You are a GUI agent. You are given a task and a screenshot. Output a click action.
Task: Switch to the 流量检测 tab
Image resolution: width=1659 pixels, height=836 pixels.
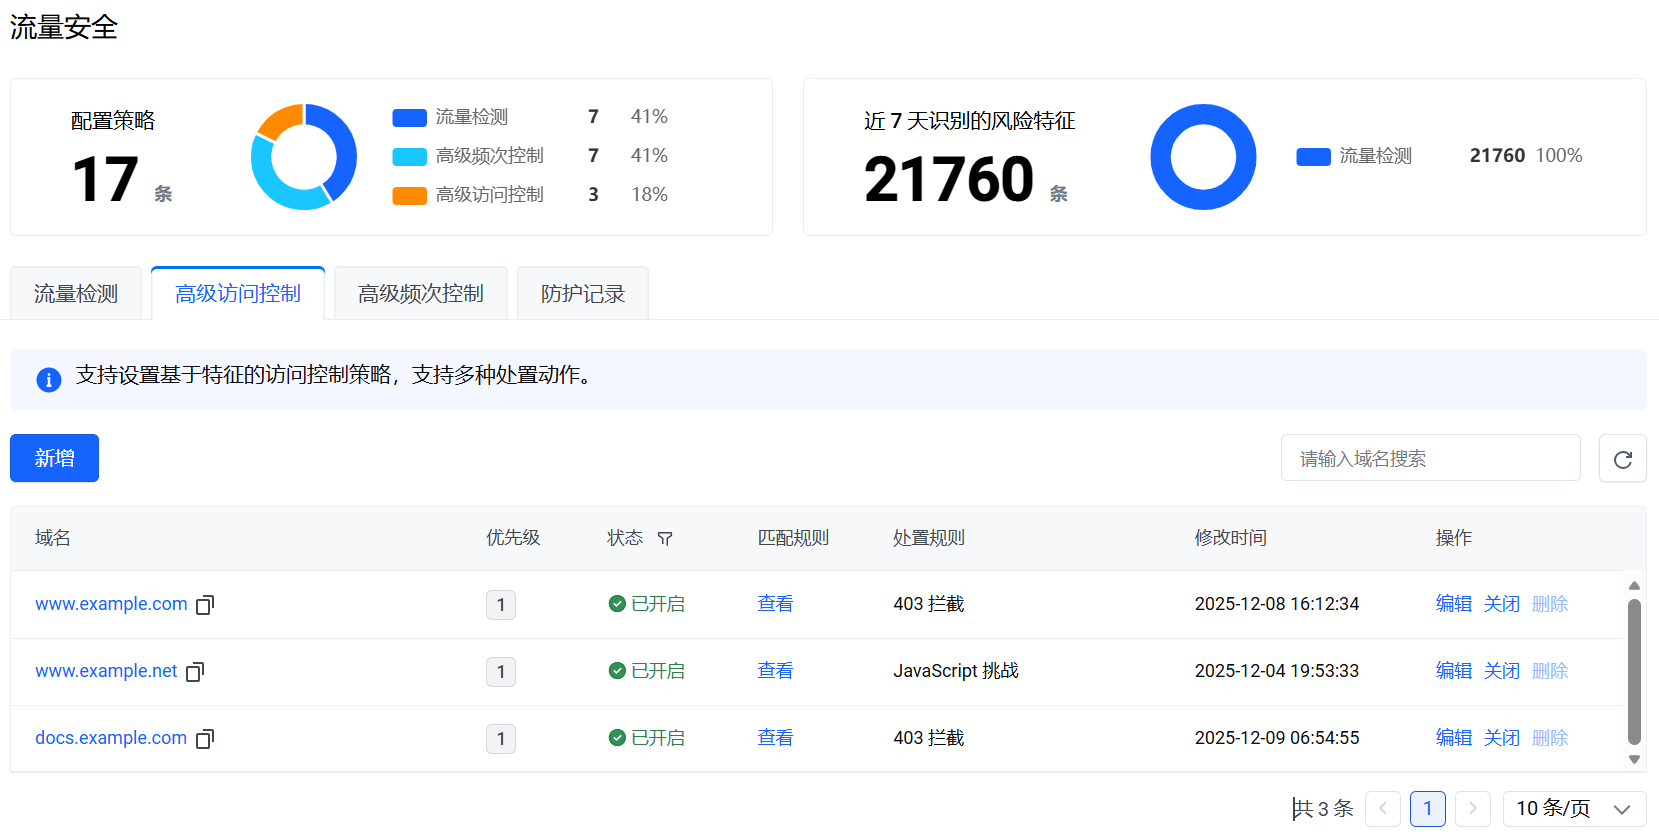76,294
